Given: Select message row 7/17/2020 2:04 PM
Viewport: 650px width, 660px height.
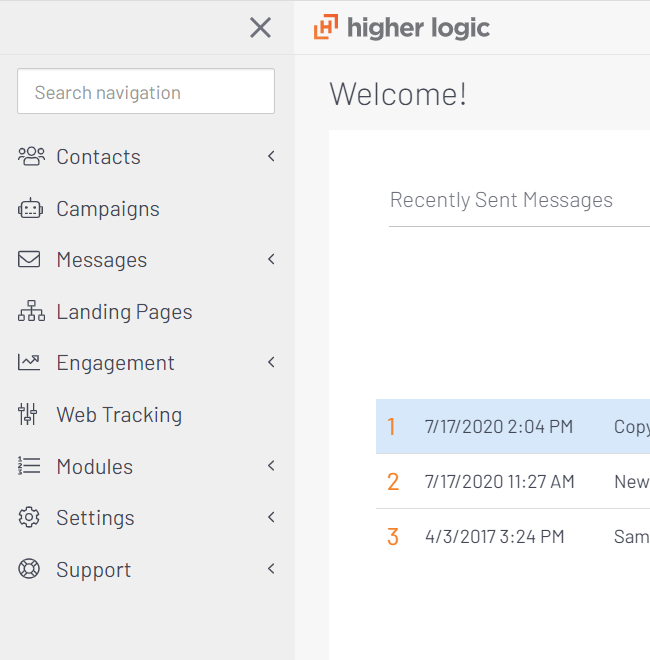Looking at the screenshot, I should click(513, 426).
